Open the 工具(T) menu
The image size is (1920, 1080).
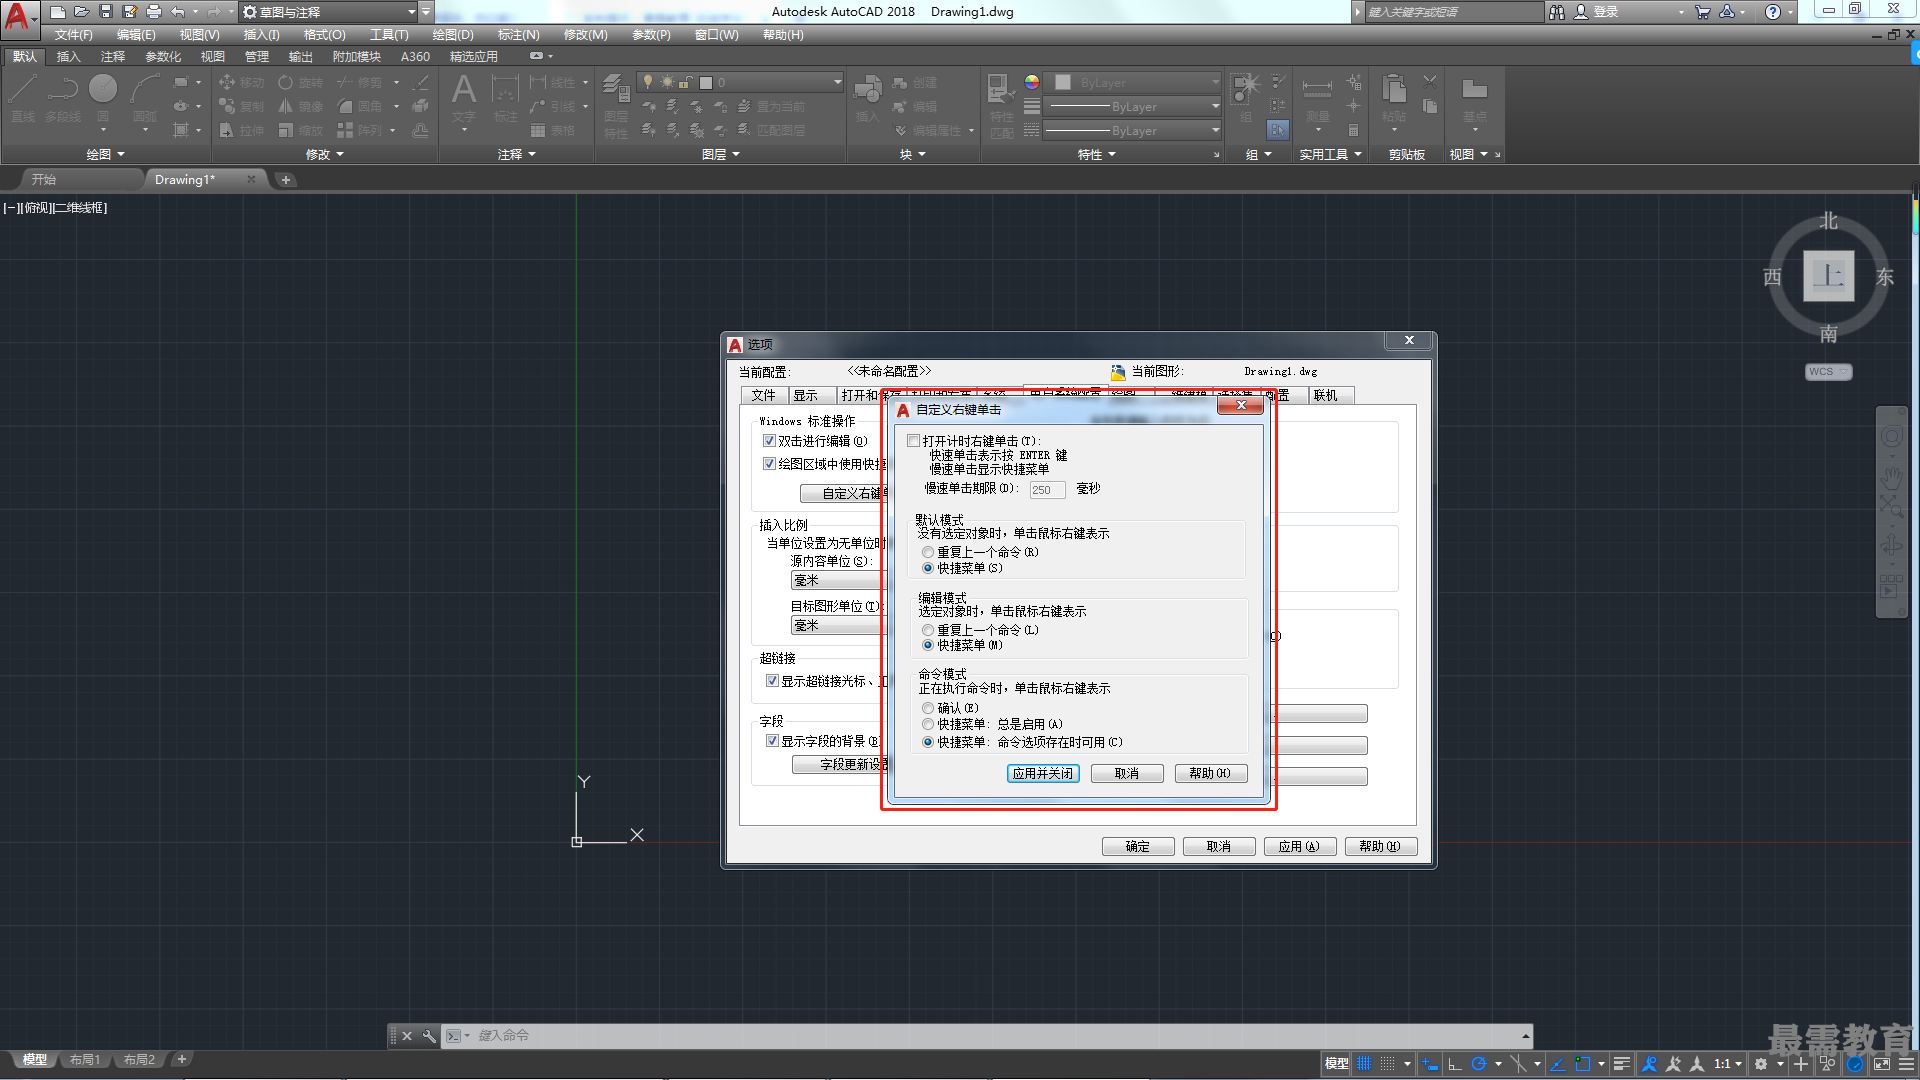389,35
